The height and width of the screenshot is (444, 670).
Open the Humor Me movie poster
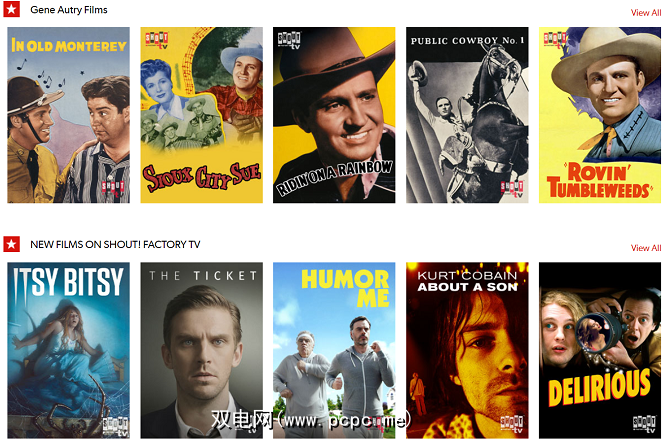click(x=334, y=350)
